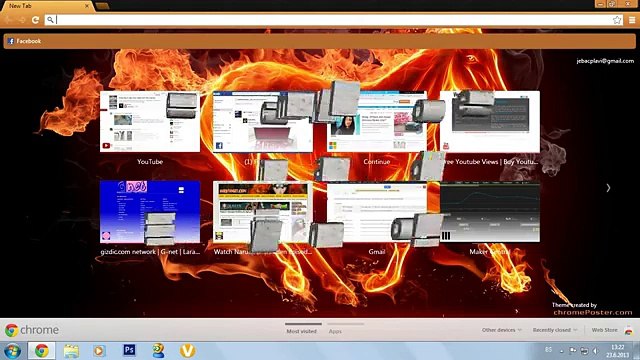Open the Gmail thumbnail

[x=376, y=212]
